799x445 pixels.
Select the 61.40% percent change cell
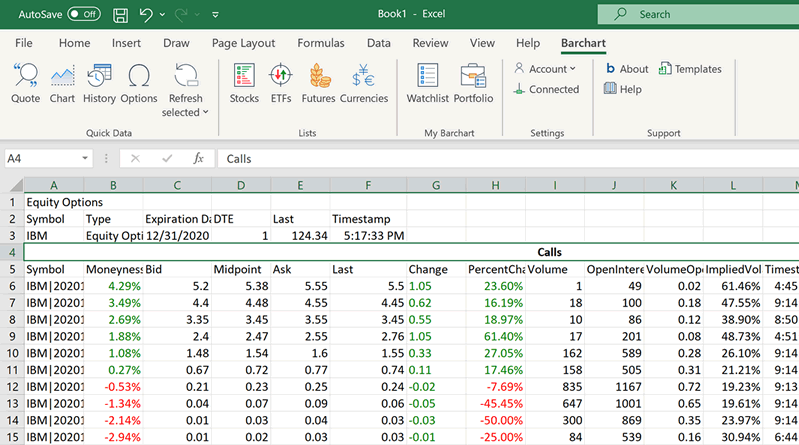pyautogui.click(x=495, y=336)
